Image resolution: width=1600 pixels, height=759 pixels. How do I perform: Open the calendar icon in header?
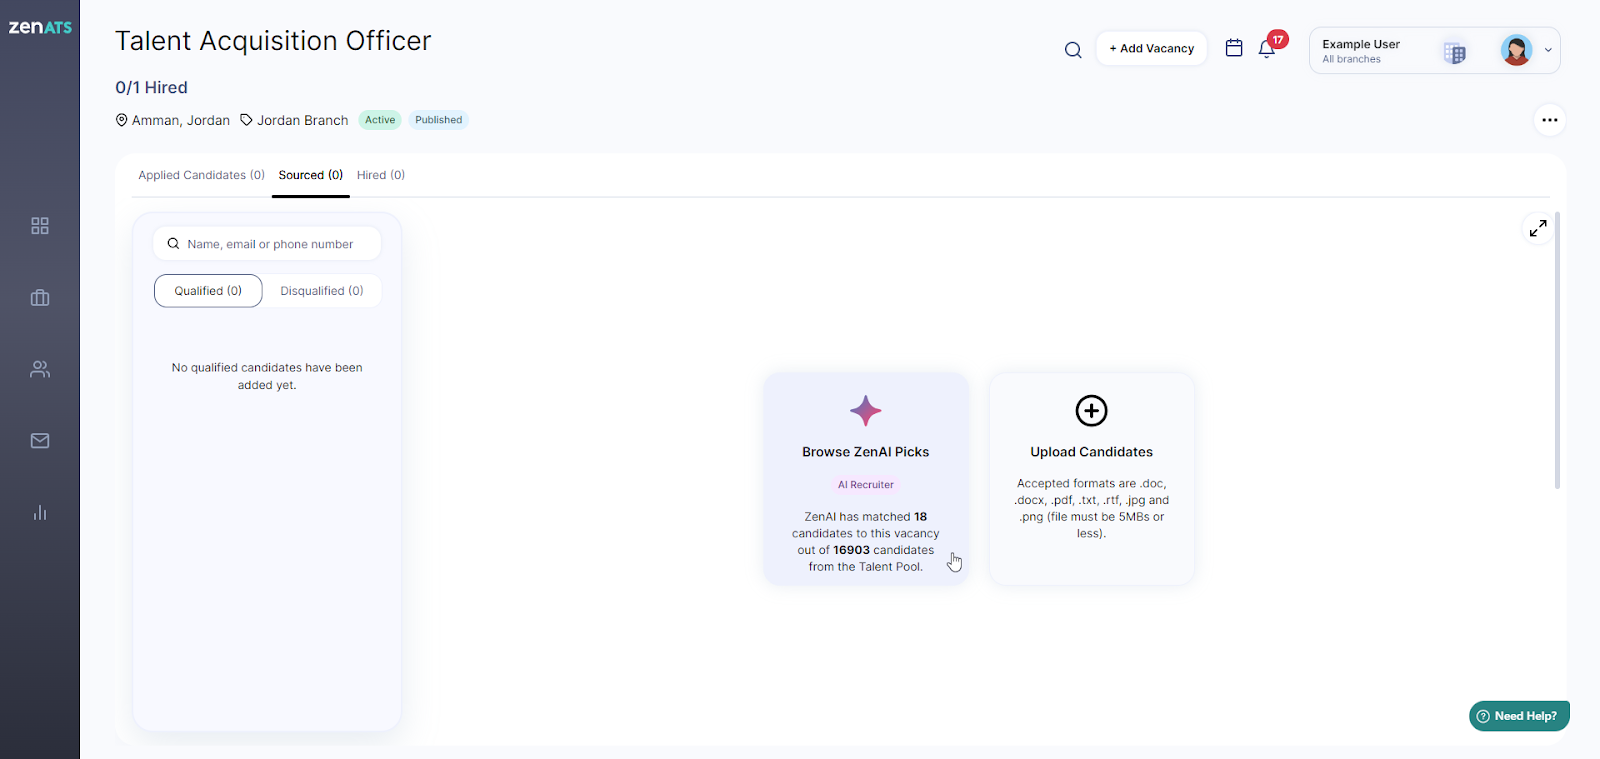(x=1234, y=48)
